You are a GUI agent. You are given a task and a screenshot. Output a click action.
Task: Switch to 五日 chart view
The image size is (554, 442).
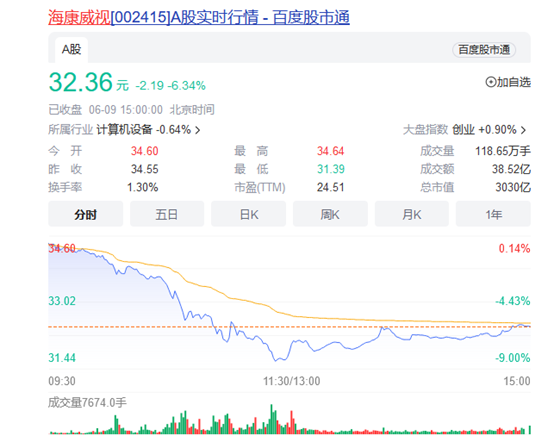(167, 214)
